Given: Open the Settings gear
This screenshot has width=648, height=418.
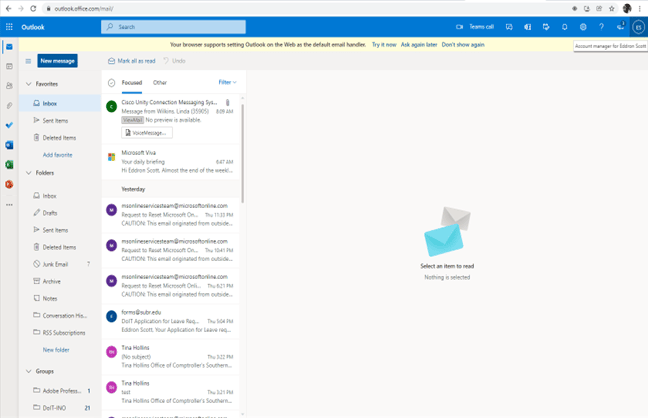Looking at the screenshot, I should [583, 27].
